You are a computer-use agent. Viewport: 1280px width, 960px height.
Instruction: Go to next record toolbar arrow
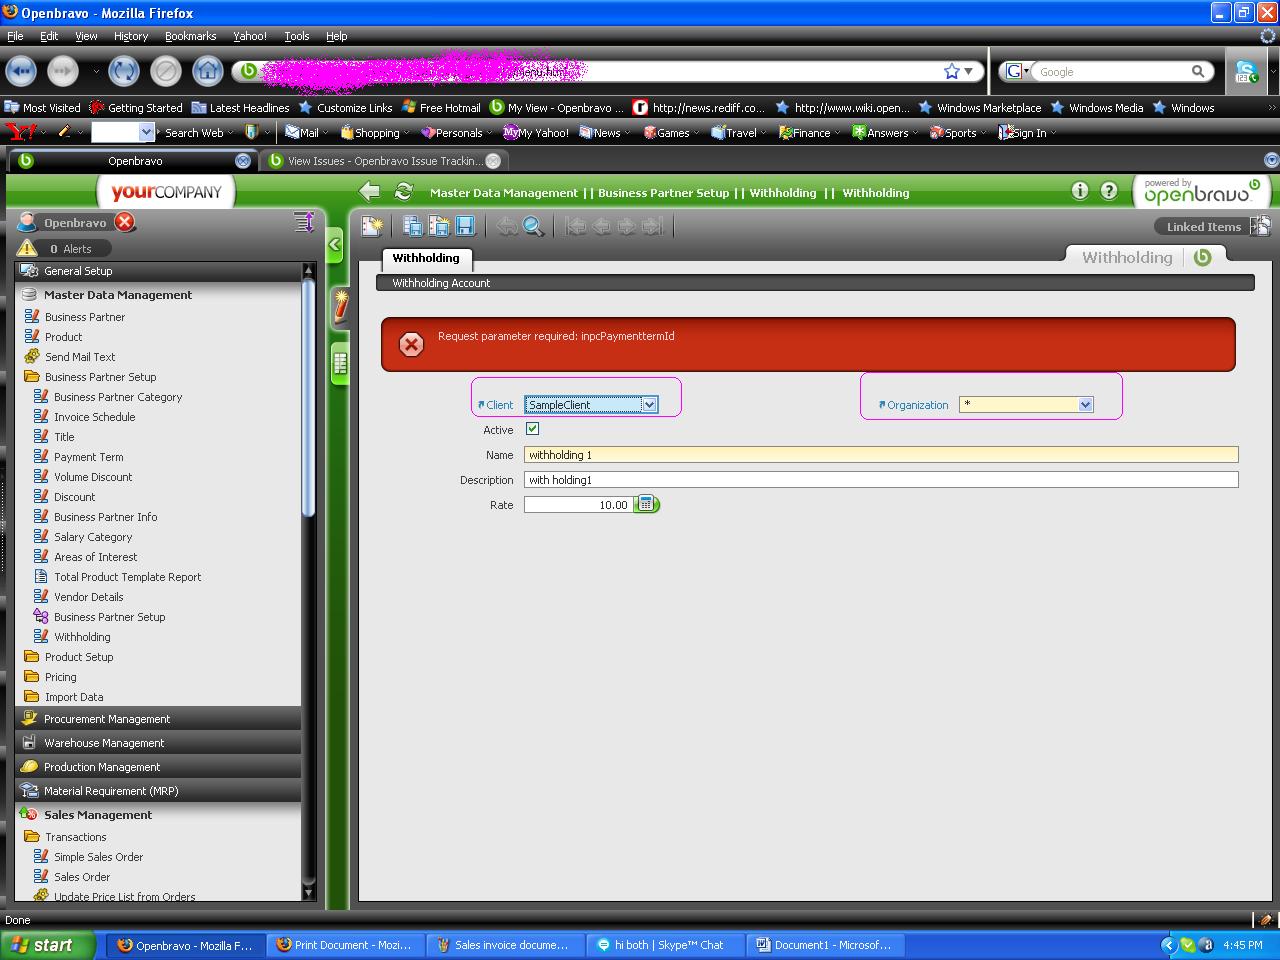(x=626, y=227)
